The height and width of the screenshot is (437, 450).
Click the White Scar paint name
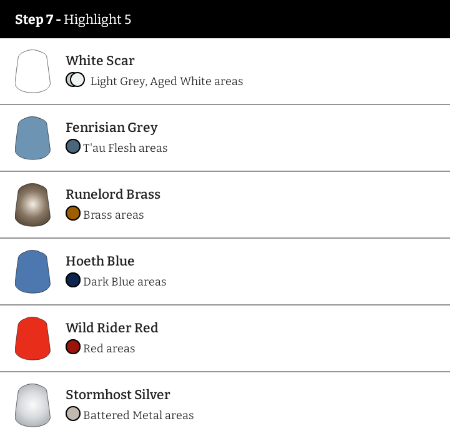(100, 61)
